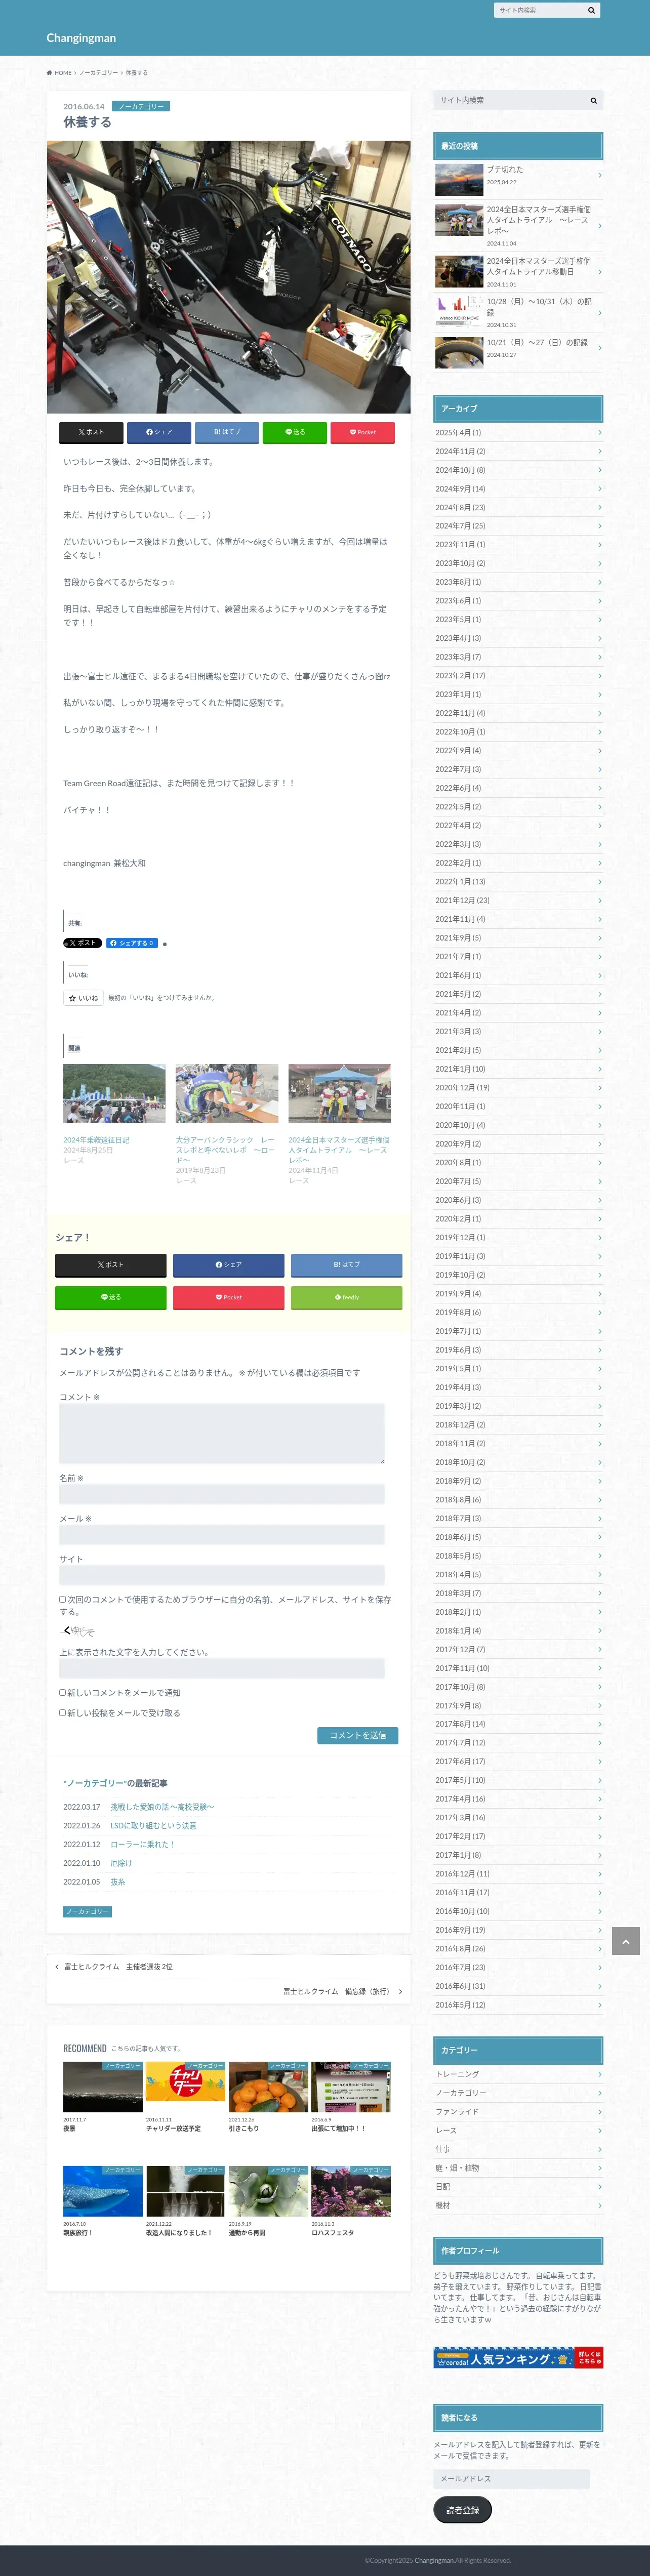Click the sidebar search magnifier icon

pyautogui.click(x=593, y=100)
